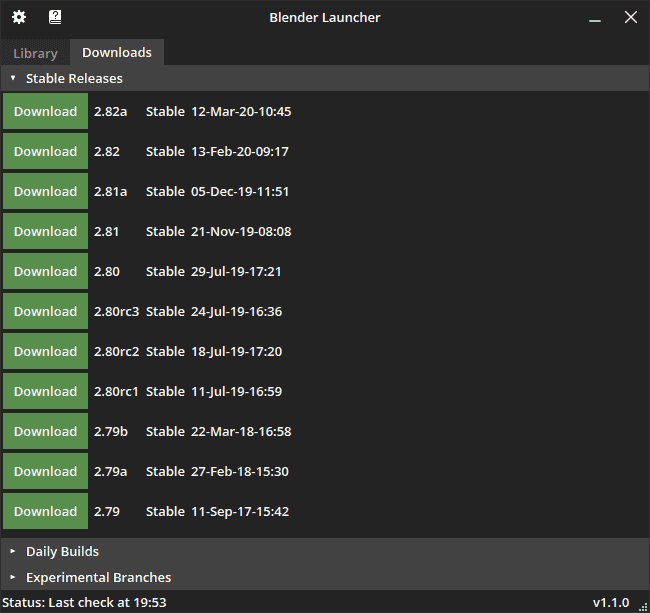The image size is (650, 613).
Task: Click the 29-Jul-19-17:21 date text
Action: pos(236,272)
